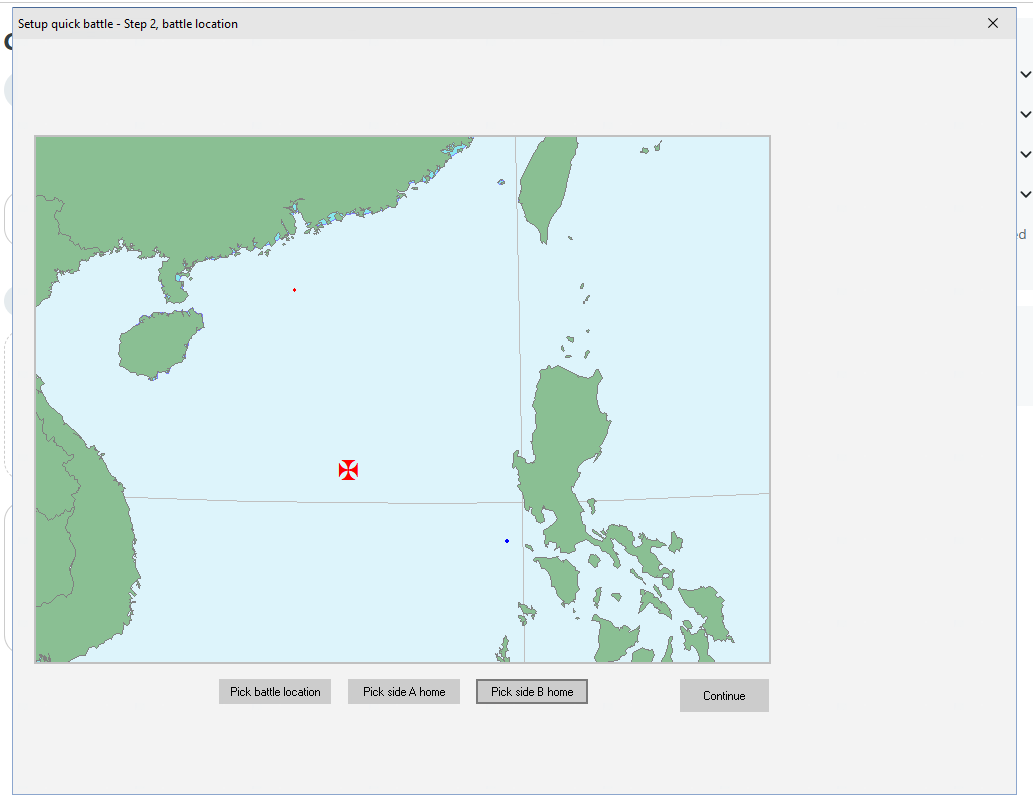
Task: Expand the third chevron in the background window
Action: [1025, 154]
